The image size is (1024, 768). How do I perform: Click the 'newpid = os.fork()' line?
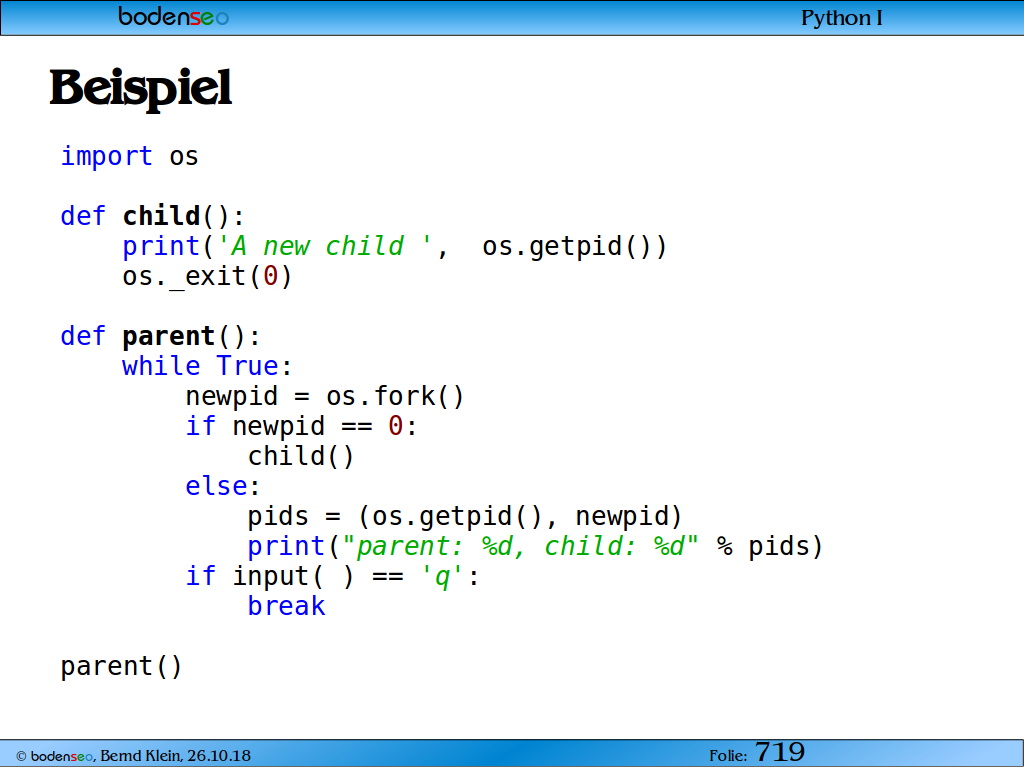pyautogui.click(x=325, y=396)
